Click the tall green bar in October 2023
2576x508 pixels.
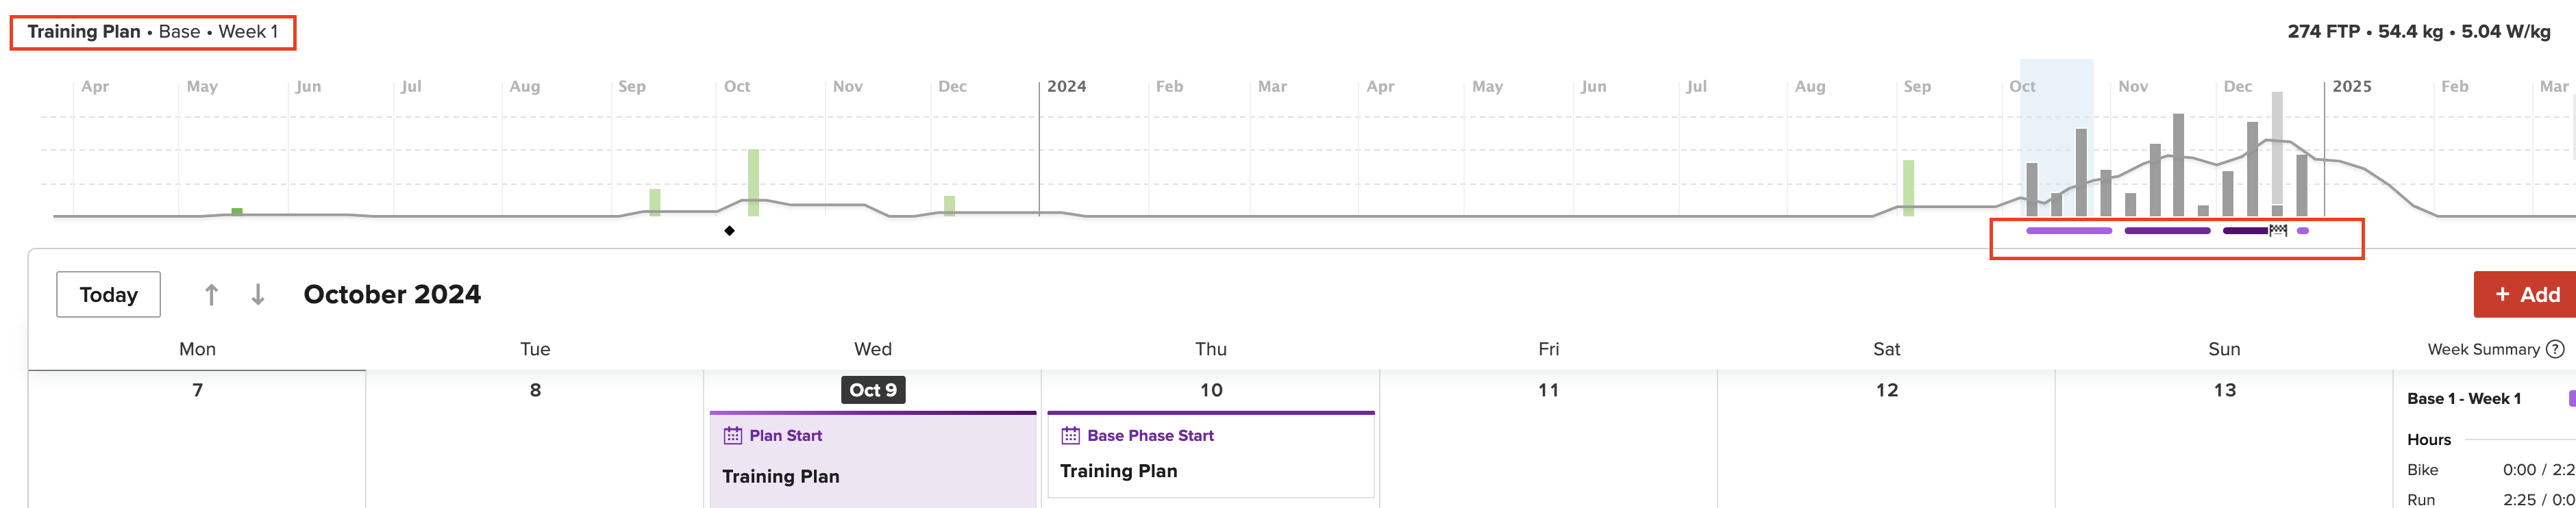click(x=754, y=183)
